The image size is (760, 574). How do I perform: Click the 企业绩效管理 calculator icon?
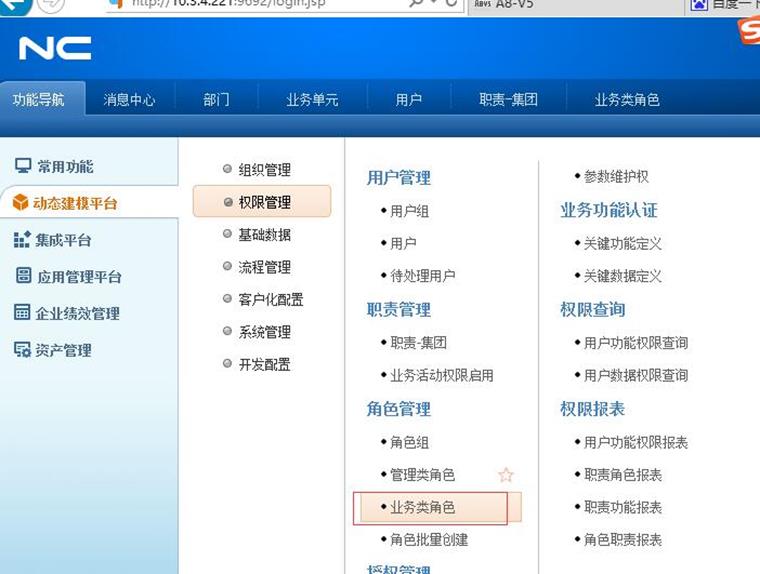(x=22, y=313)
